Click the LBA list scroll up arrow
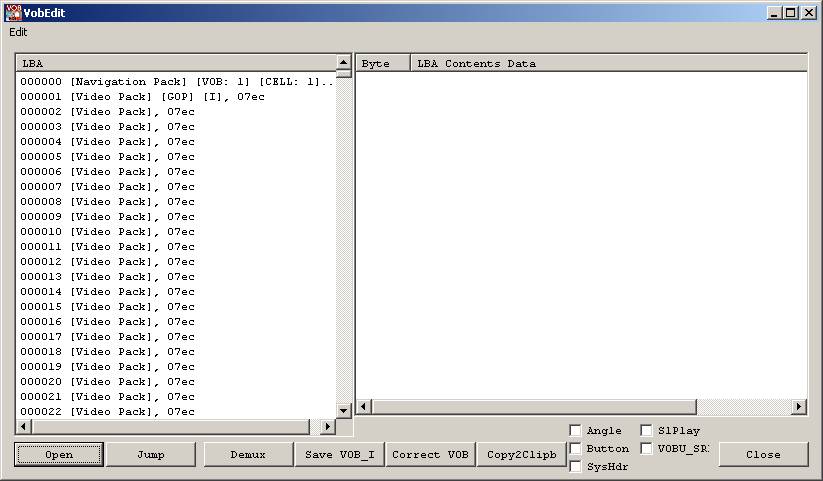The height and width of the screenshot is (481, 823). click(x=343, y=62)
